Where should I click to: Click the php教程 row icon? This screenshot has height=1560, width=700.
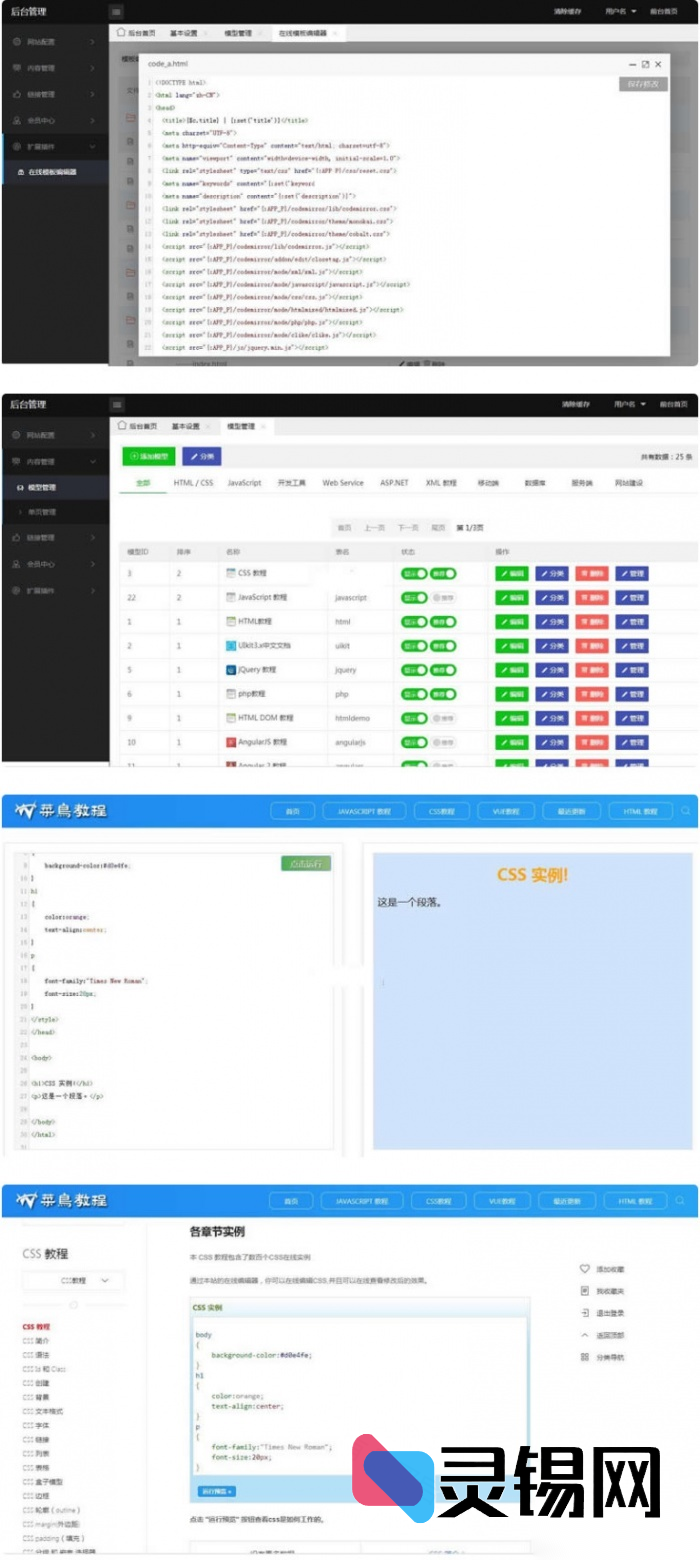[x=231, y=693]
